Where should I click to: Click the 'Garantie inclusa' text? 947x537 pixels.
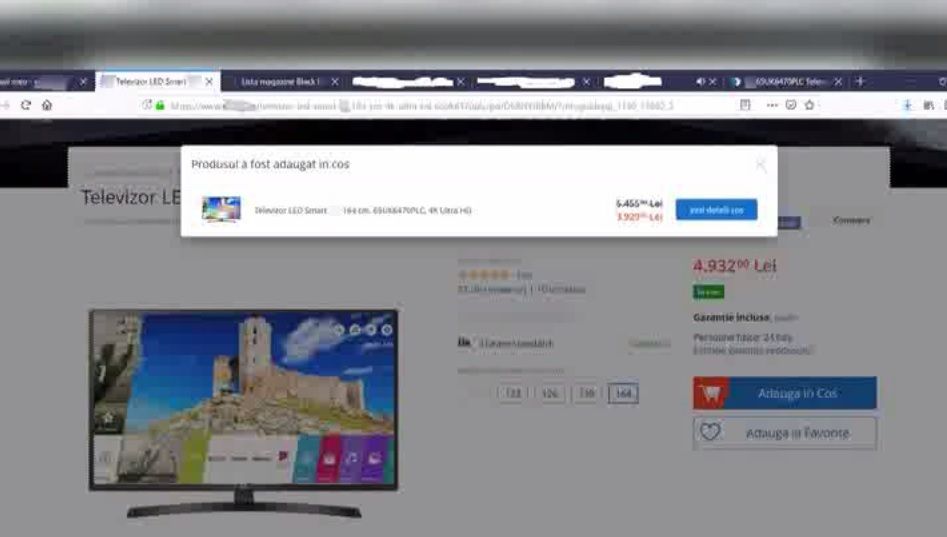pos(731,317)
